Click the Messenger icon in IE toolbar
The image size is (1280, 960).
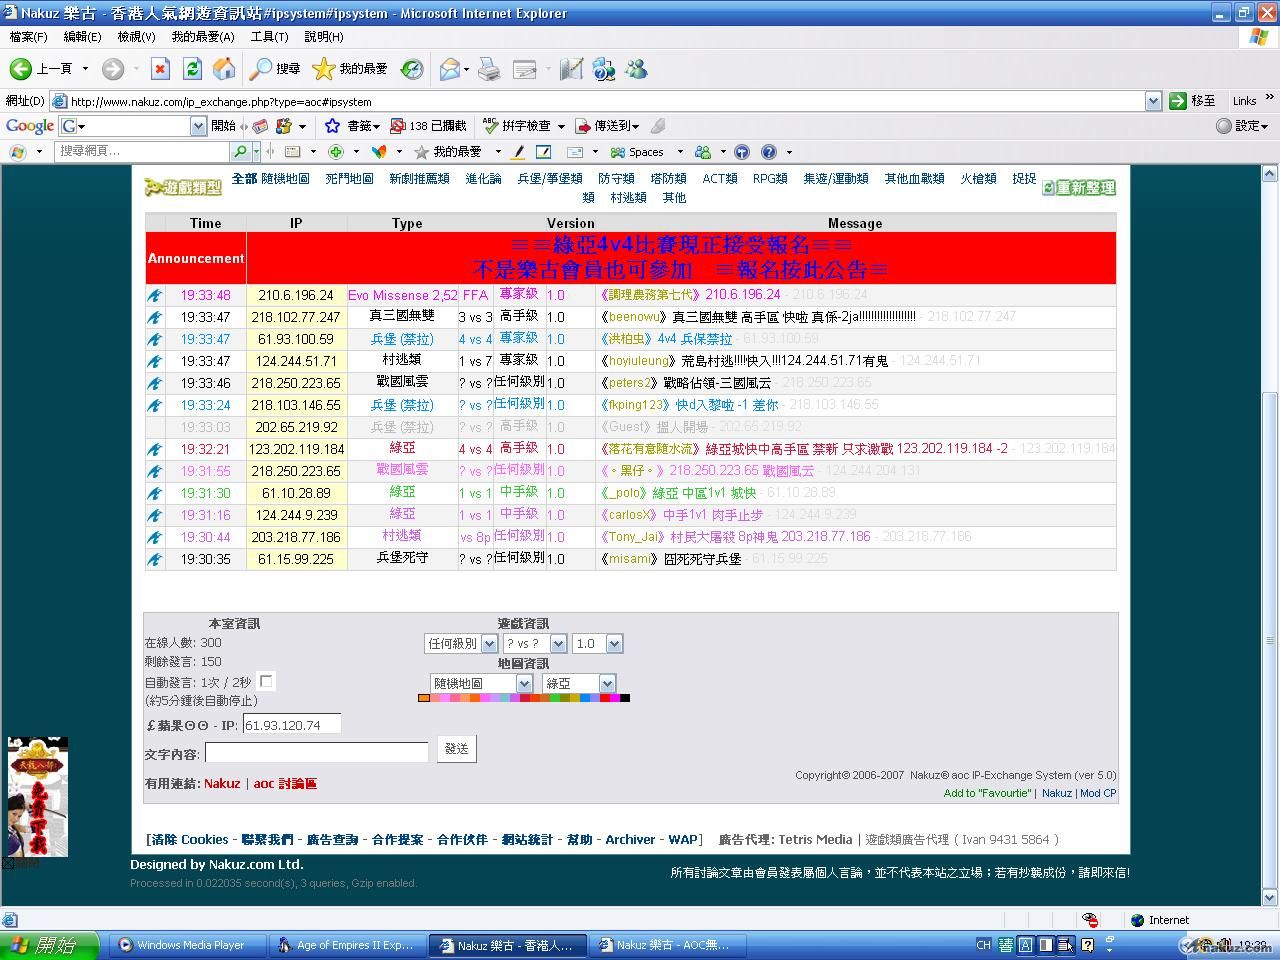click(x=636, y=68)
